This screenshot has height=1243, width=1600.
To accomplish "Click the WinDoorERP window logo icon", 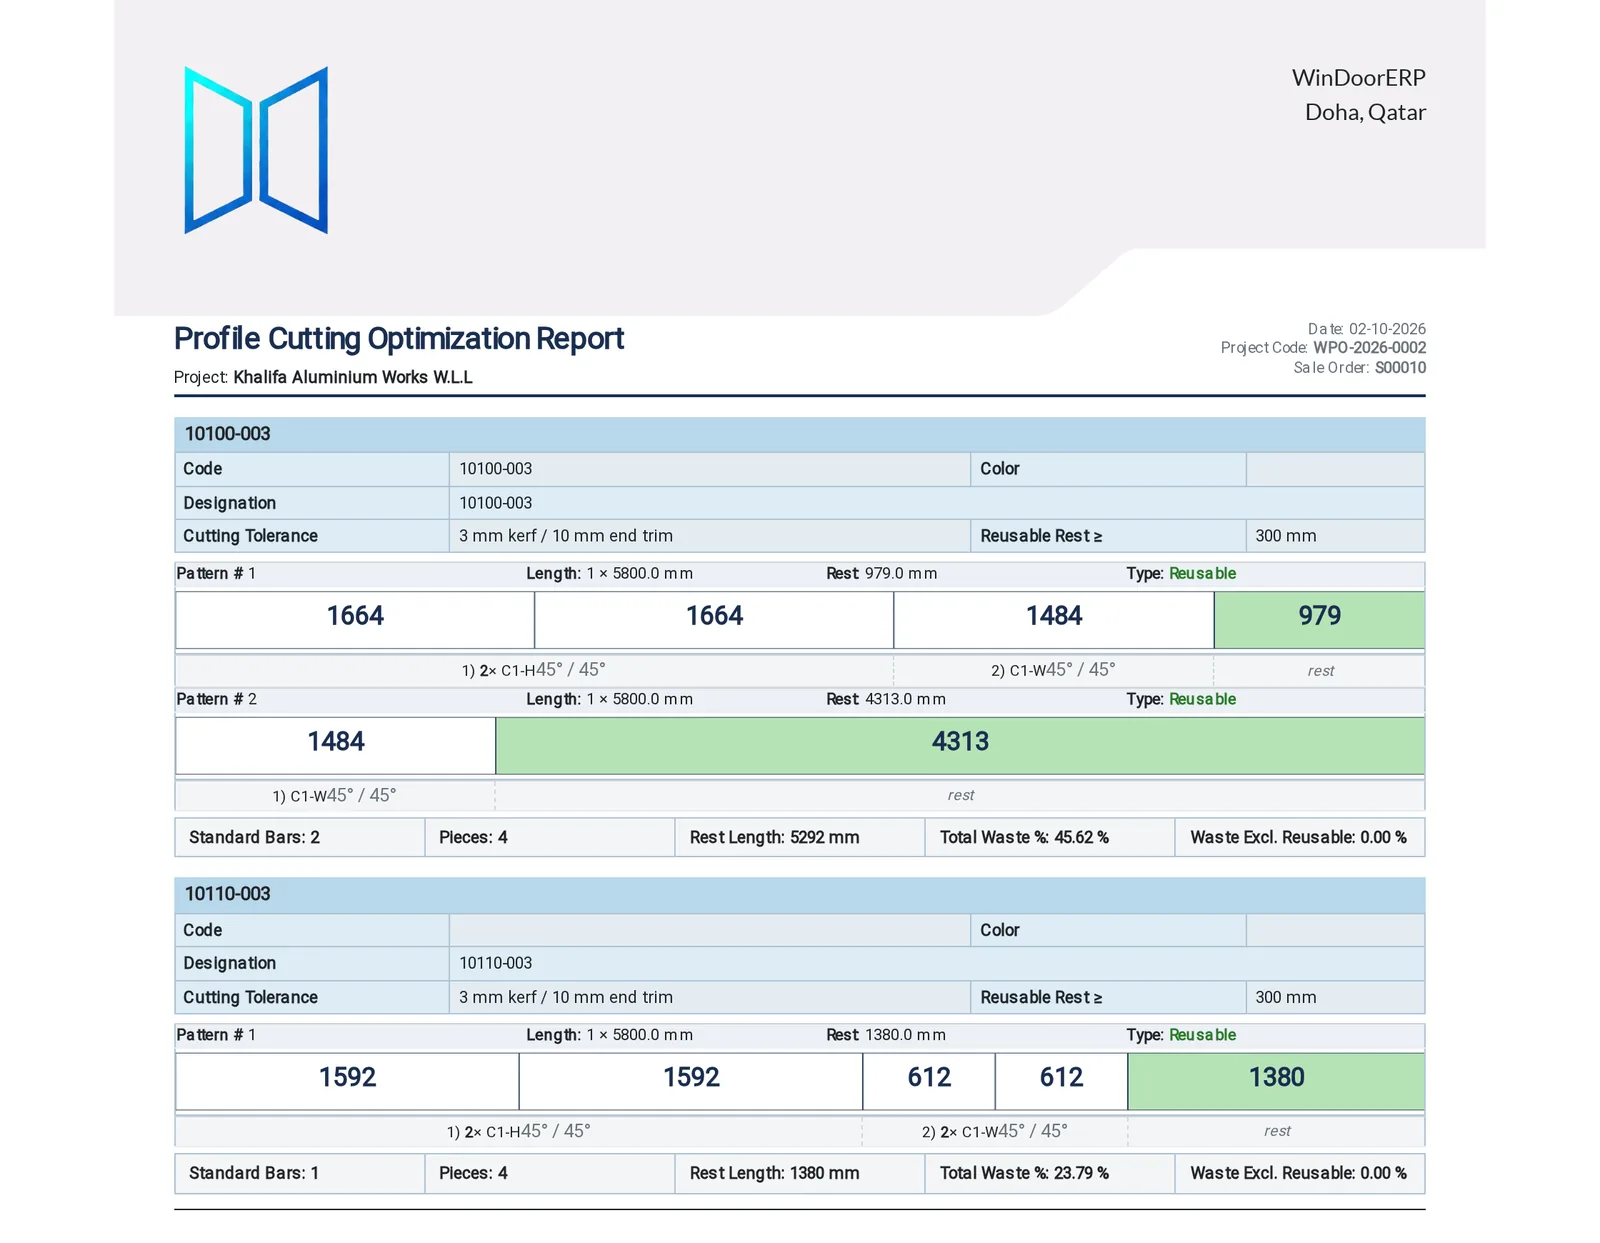I will click(256, 150).
